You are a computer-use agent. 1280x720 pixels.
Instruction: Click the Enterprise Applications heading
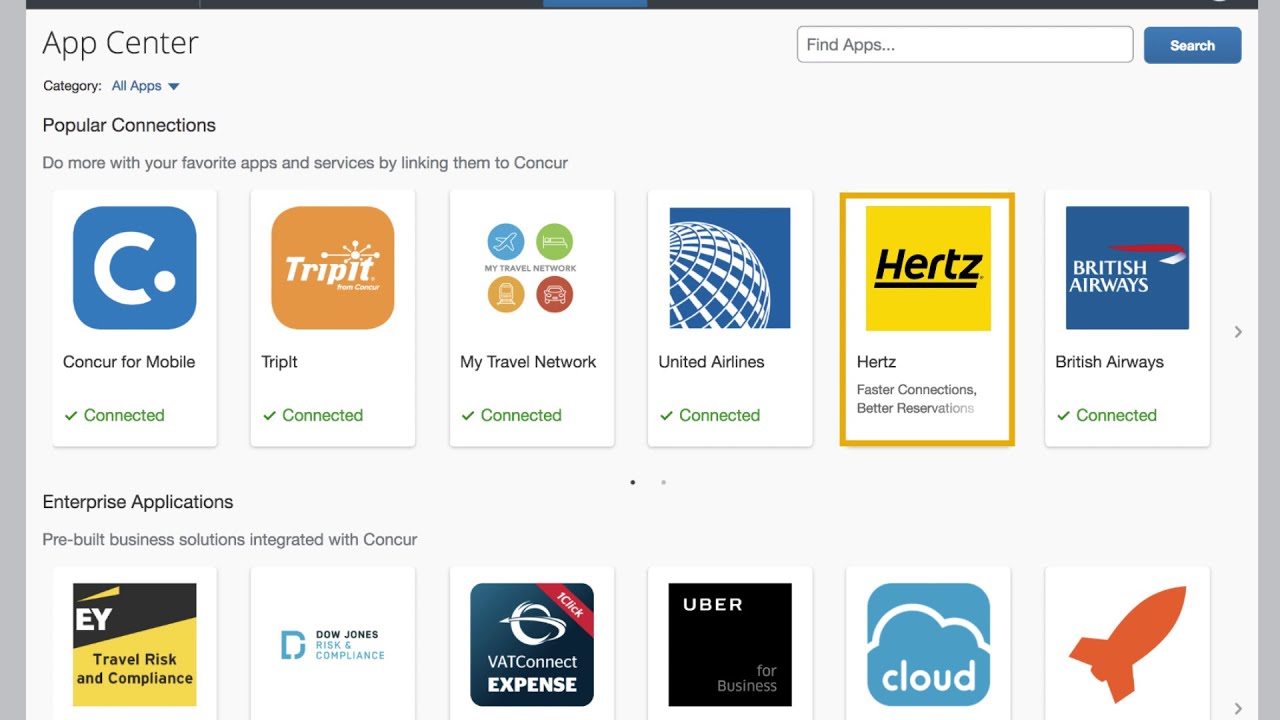(x=138, y=502)
